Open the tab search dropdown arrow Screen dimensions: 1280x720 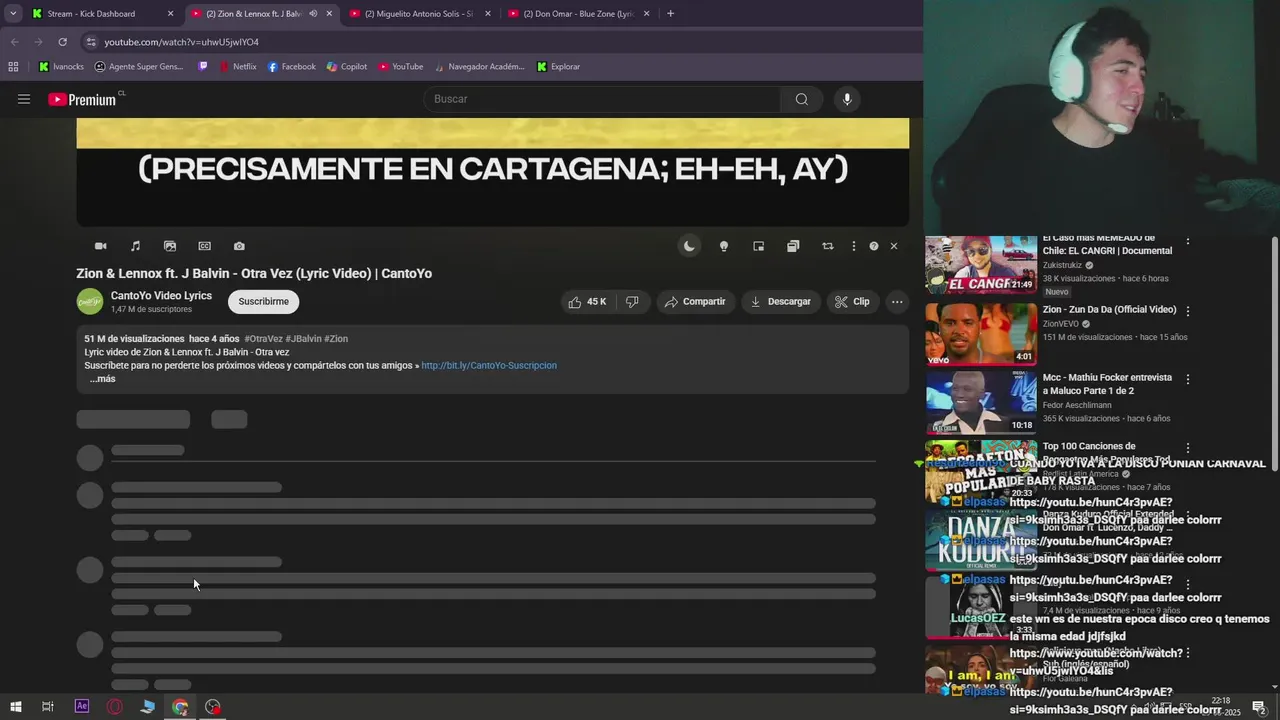tap(13, 14)
